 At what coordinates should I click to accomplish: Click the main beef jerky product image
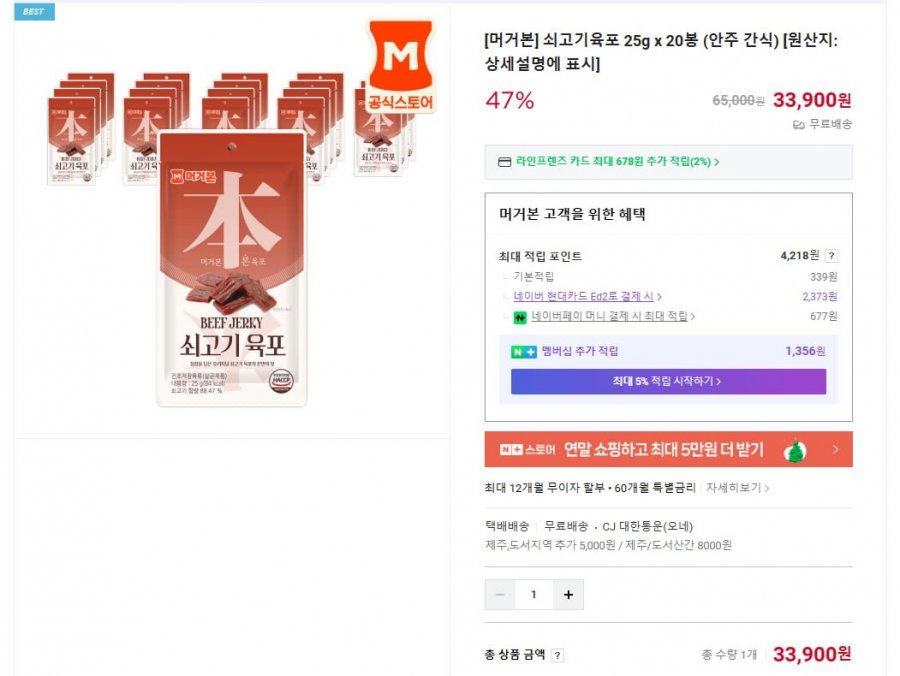tap(232, 269)
